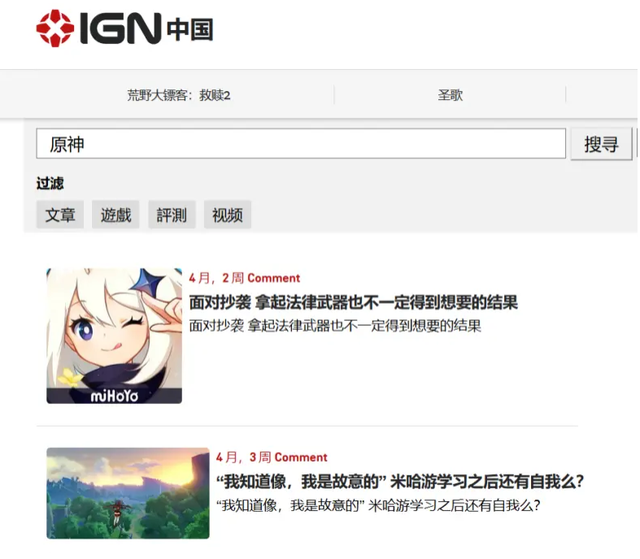Click the 过滤 filter heading
The height and width of the screenshot is (559, 640).
(x=50, y=183)
